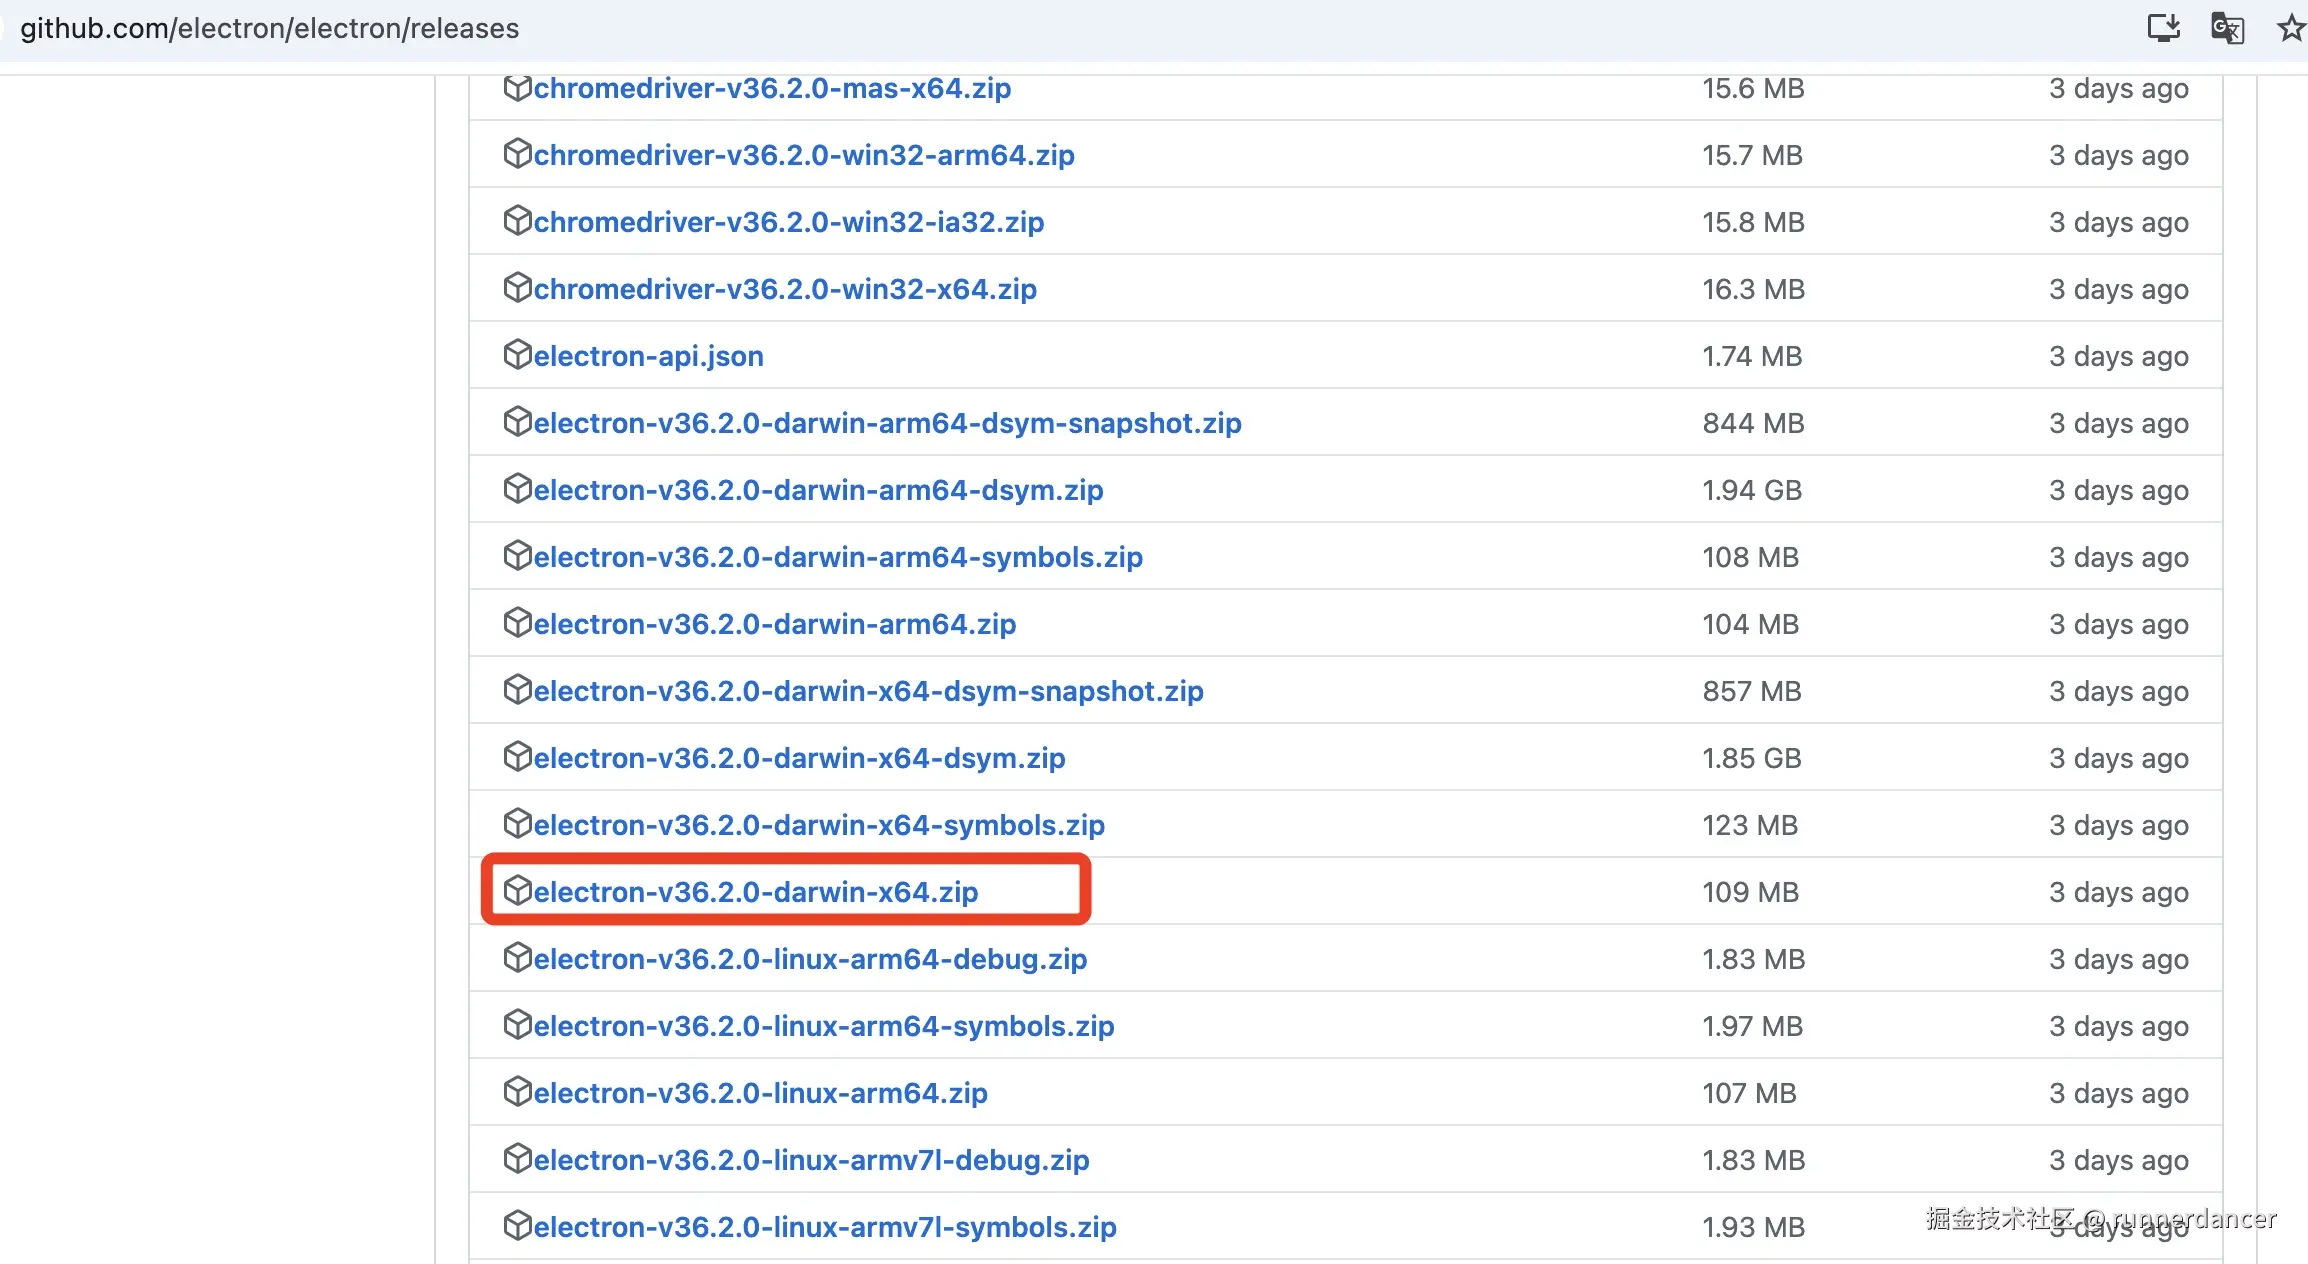
Task: Click package icon beside electron-v36.2.0-darwin-x64.zip
Action: pyautogui.click(x=517, y=891)
